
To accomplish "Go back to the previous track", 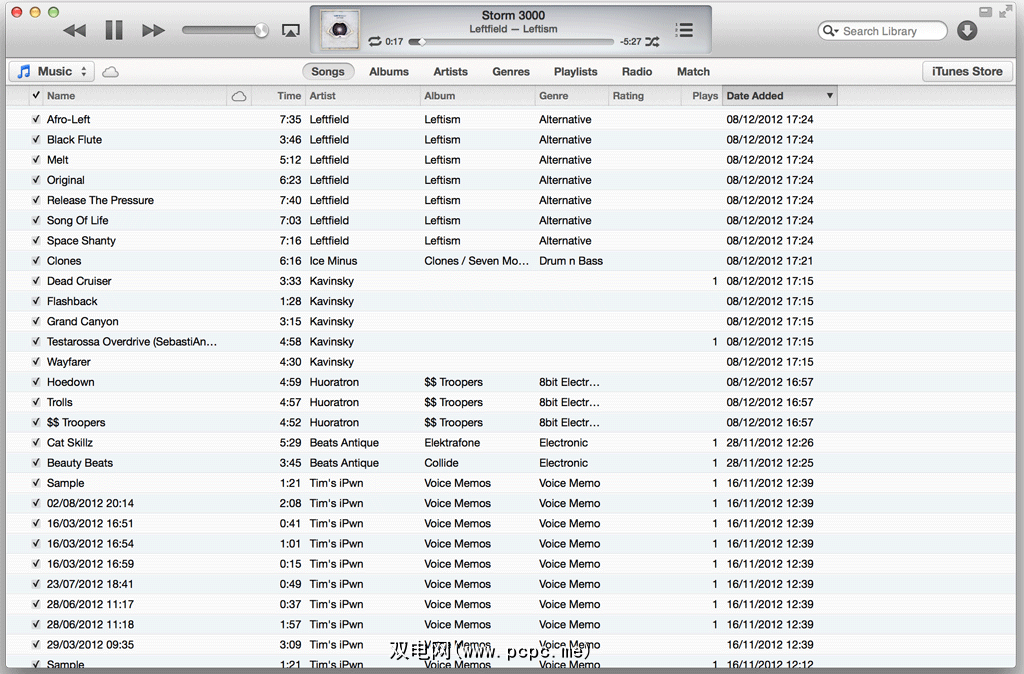I will click(75, 31).
